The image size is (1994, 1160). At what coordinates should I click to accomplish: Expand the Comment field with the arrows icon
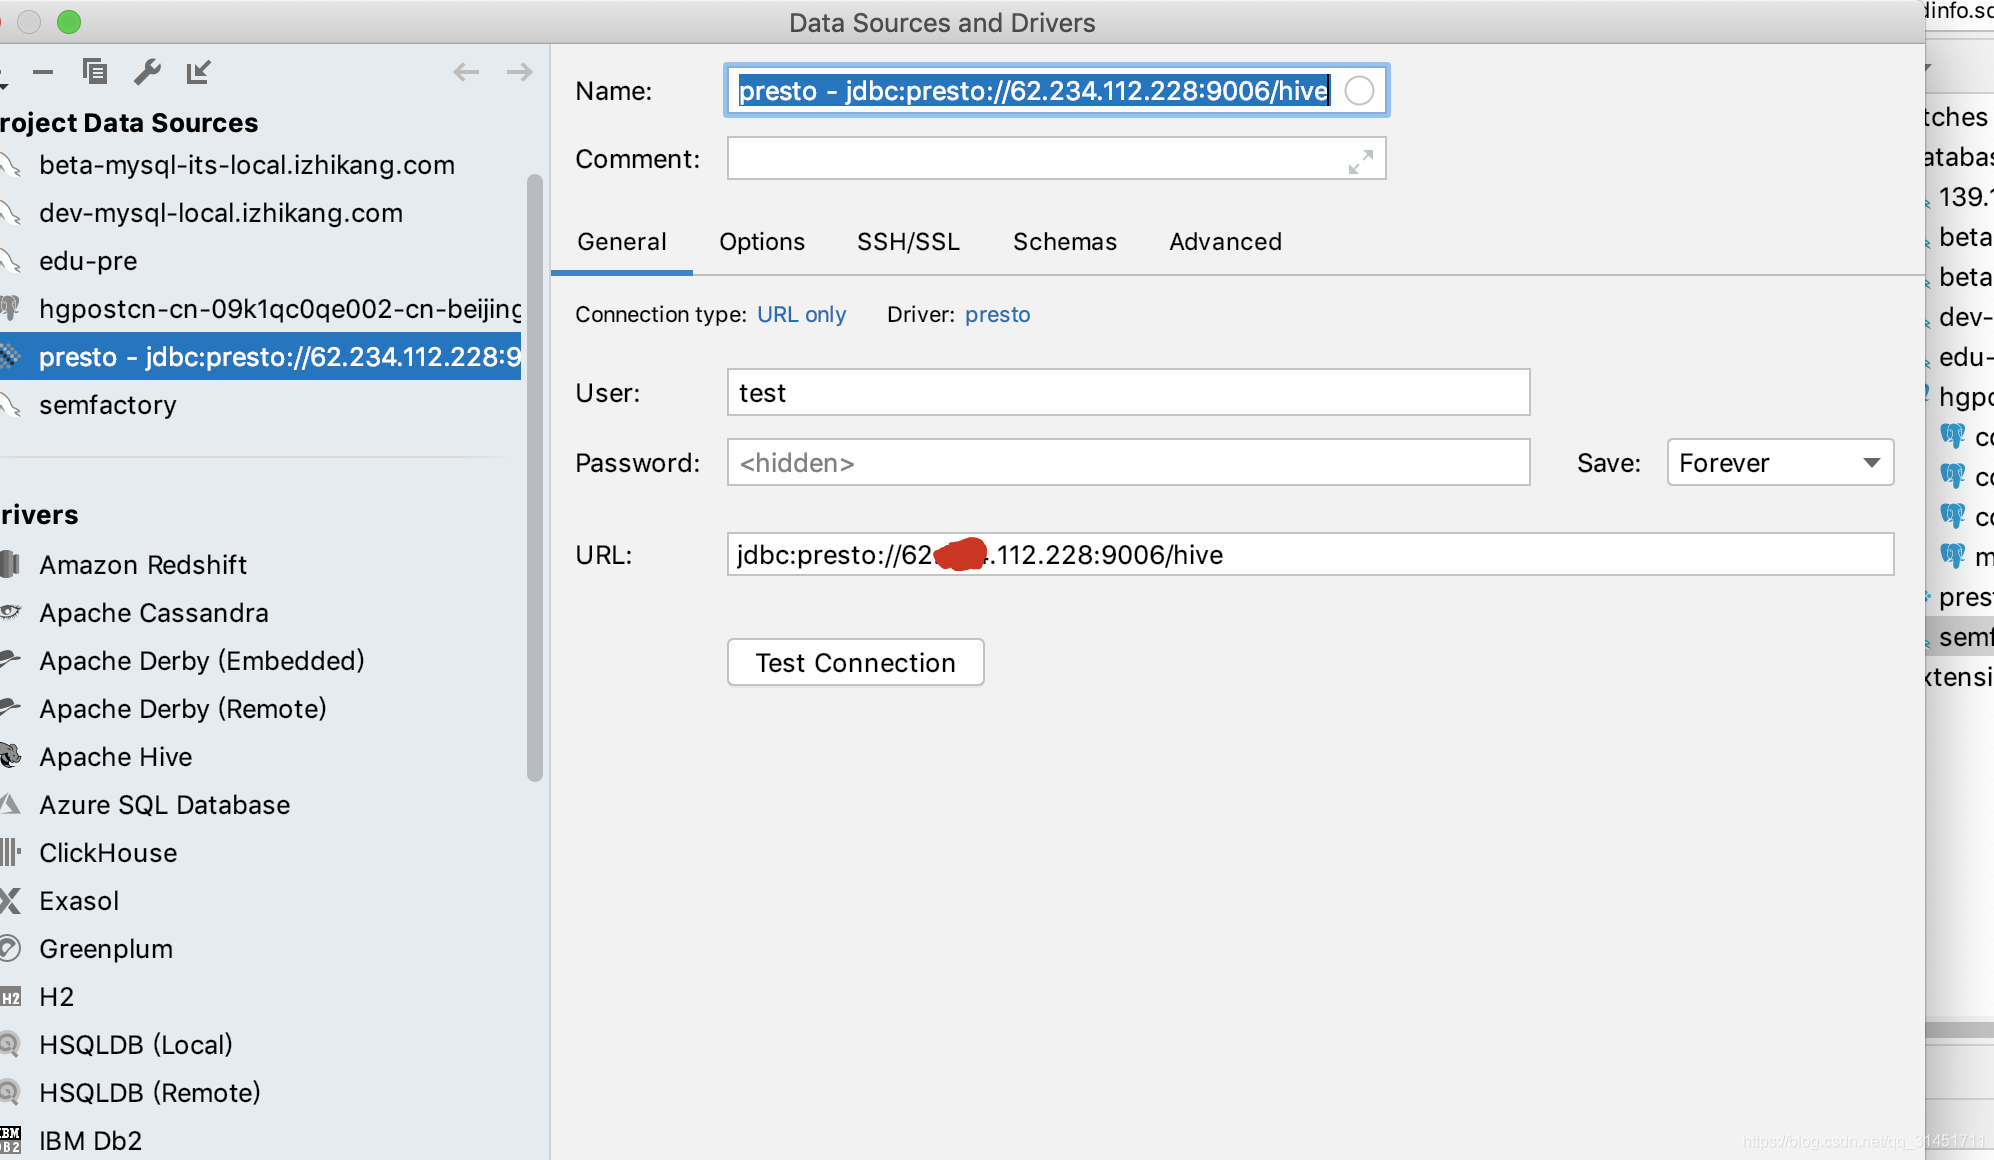pyautogui.click(x=1360, y=161)
